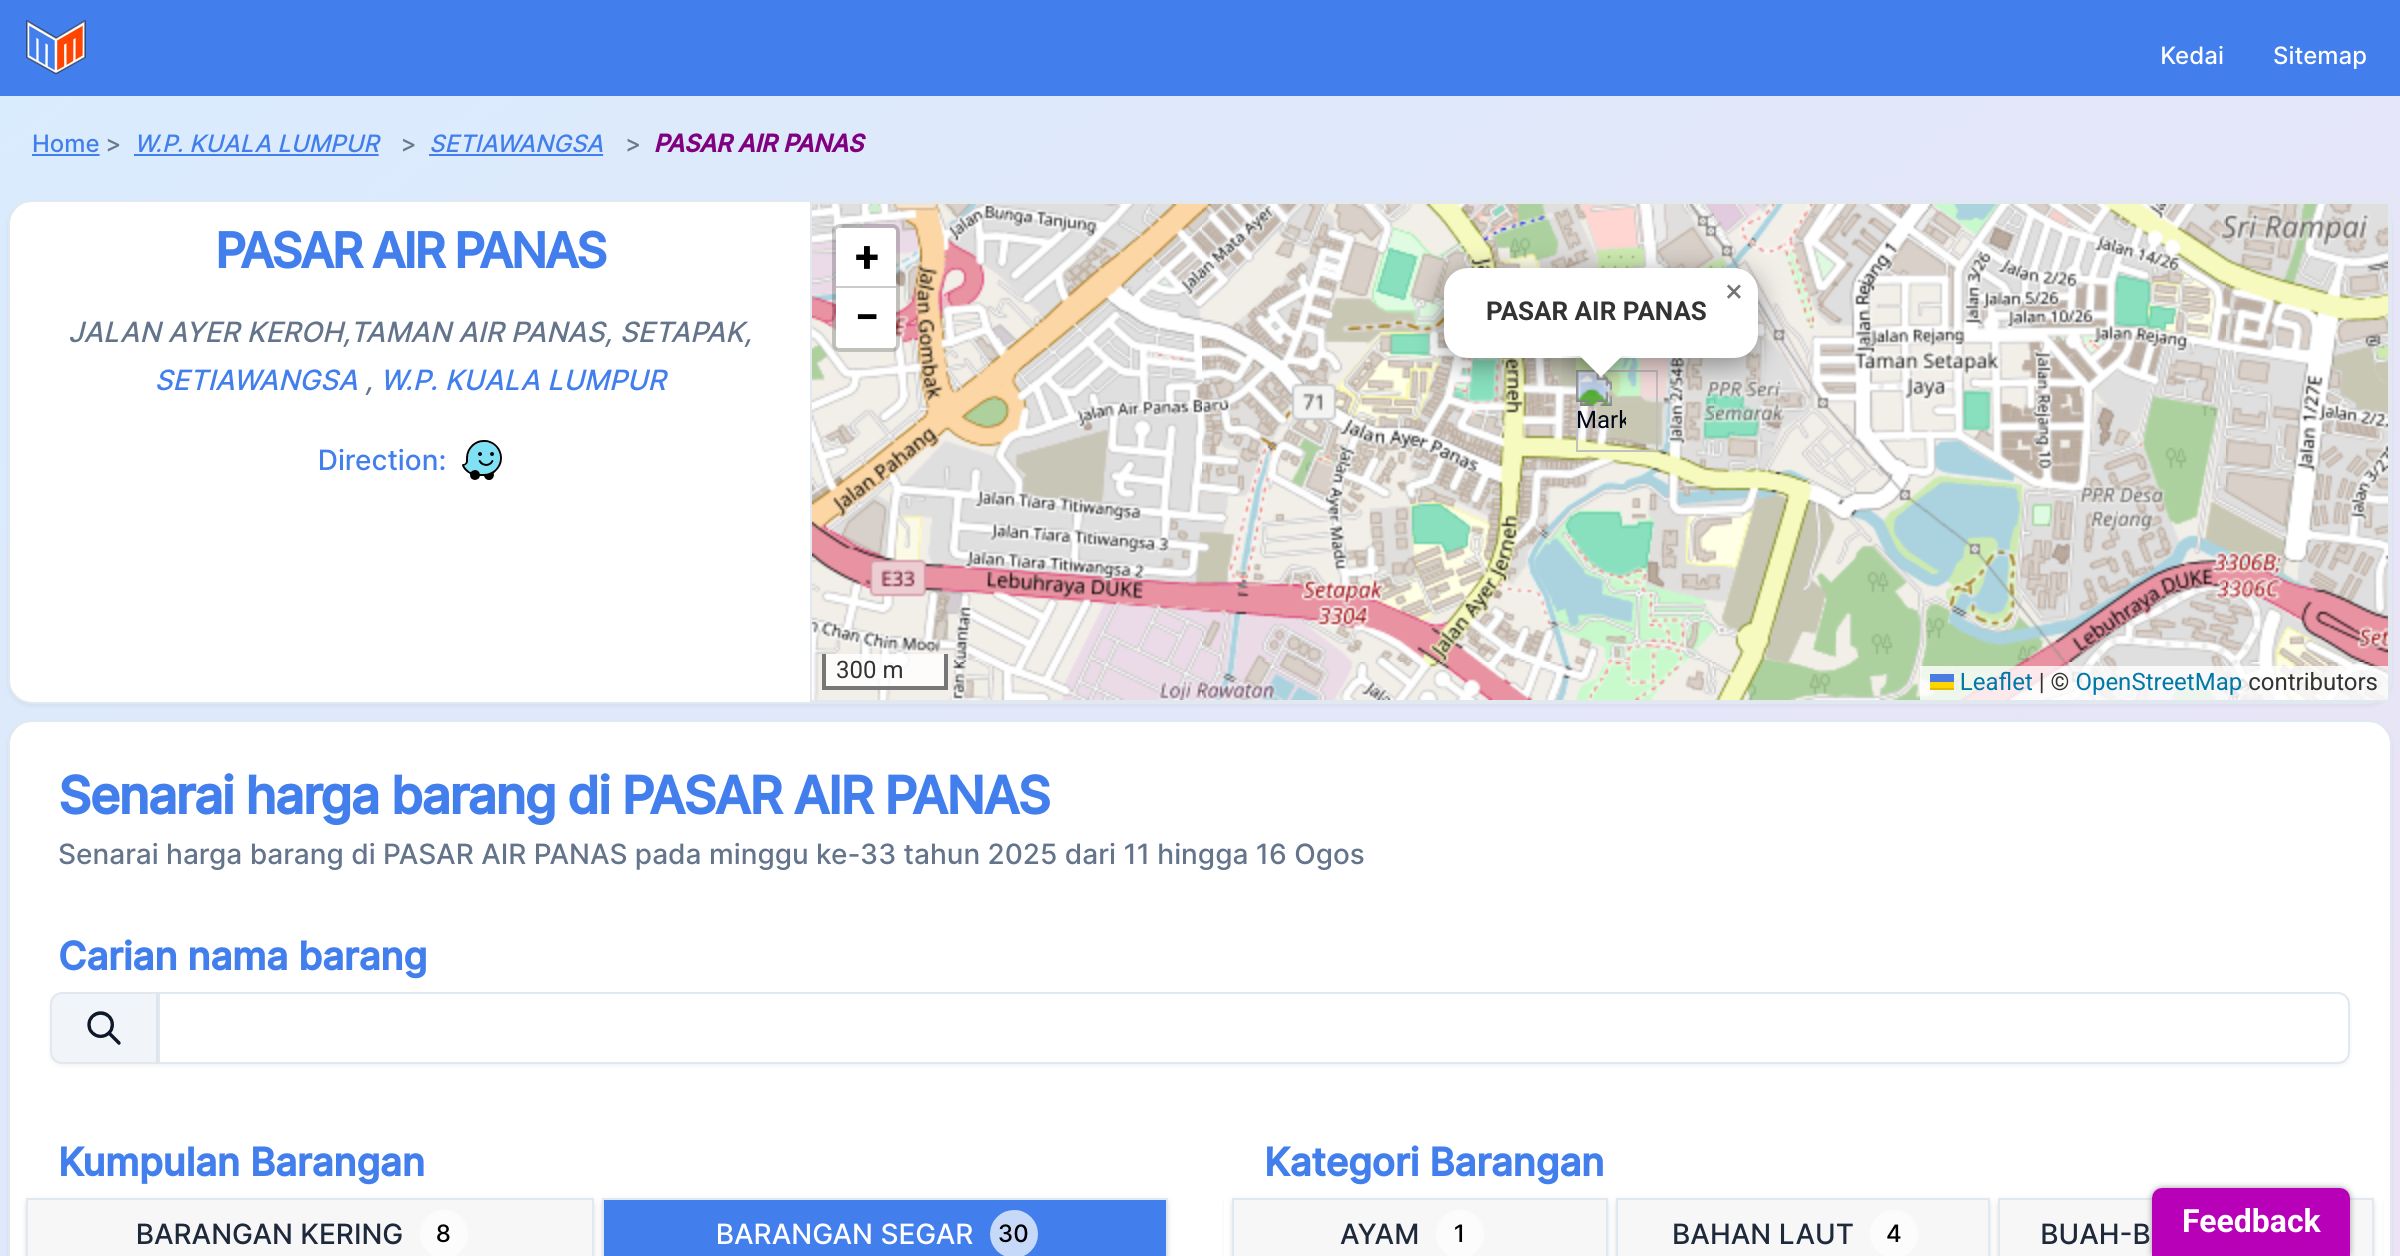This screenshot has height=1256, width=2400.
Task: Close the PASAR AIR PANAS map popup
Action: [x=1733, y=292]
